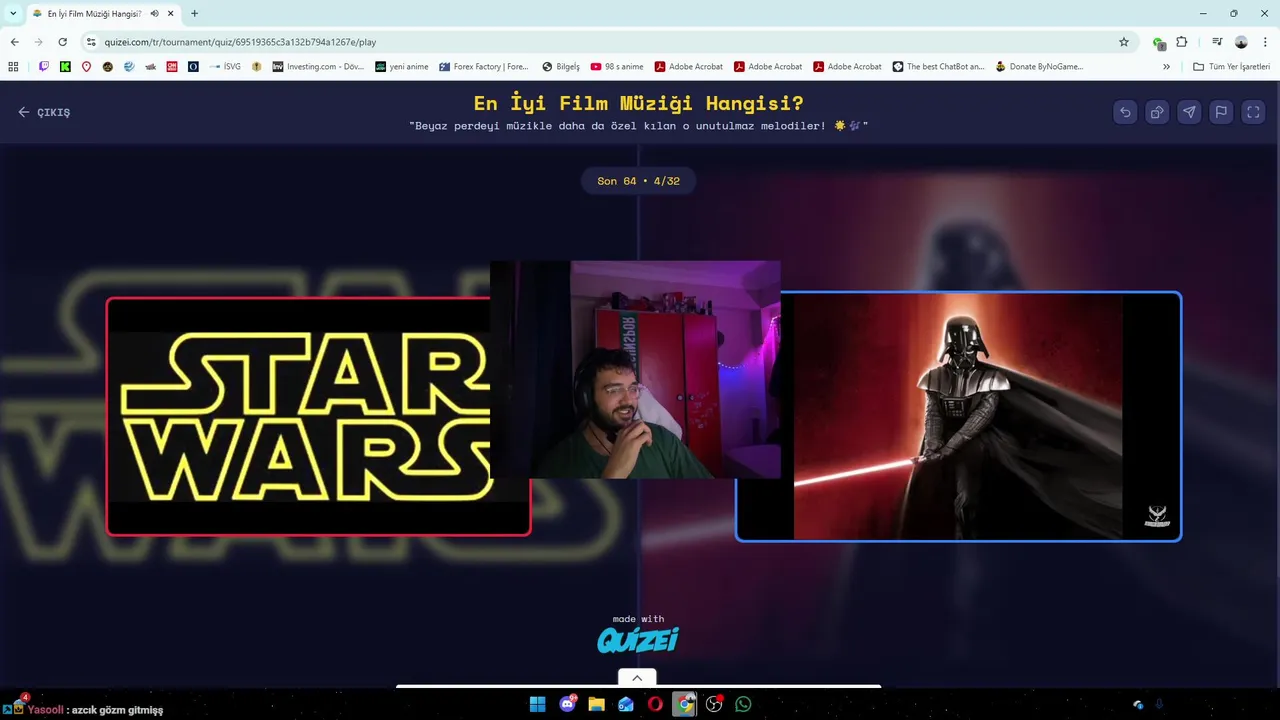This screenshot has height=720, width=1280.
Task: Open the Apps grid in bookmarks bar
Action: 13,67
